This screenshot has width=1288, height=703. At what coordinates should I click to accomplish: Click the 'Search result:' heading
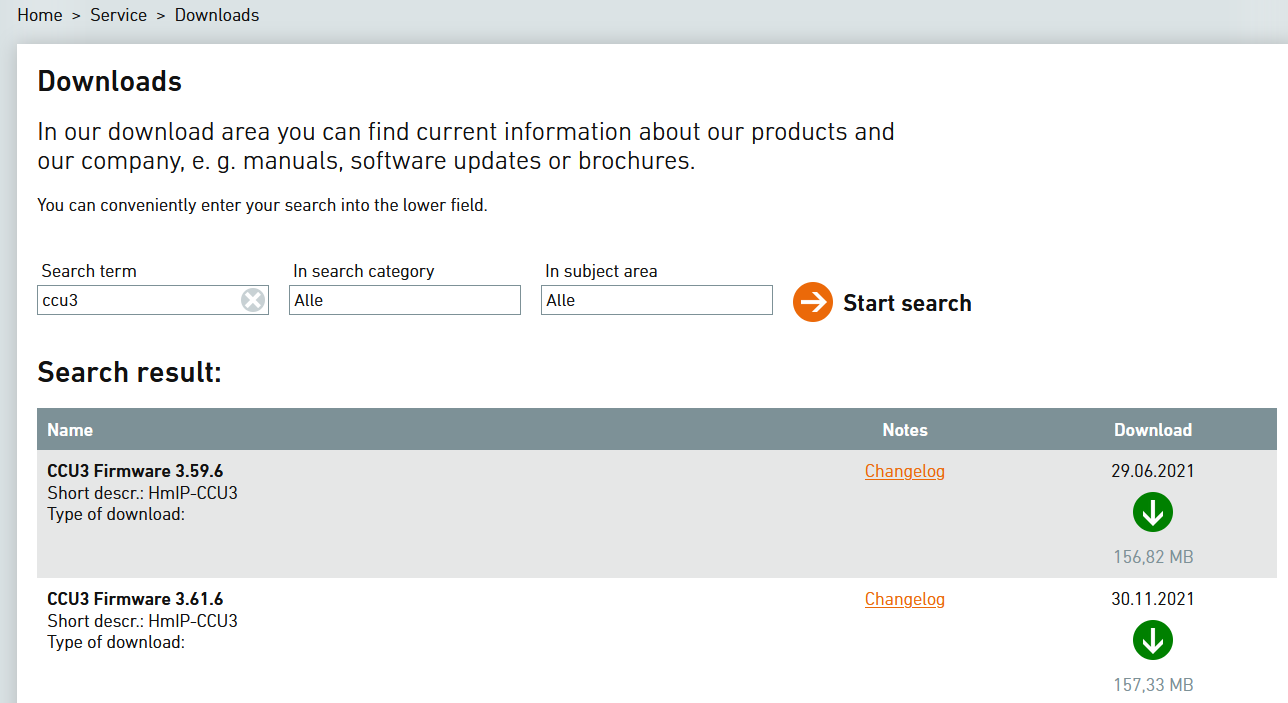click(x=129, y=373)
